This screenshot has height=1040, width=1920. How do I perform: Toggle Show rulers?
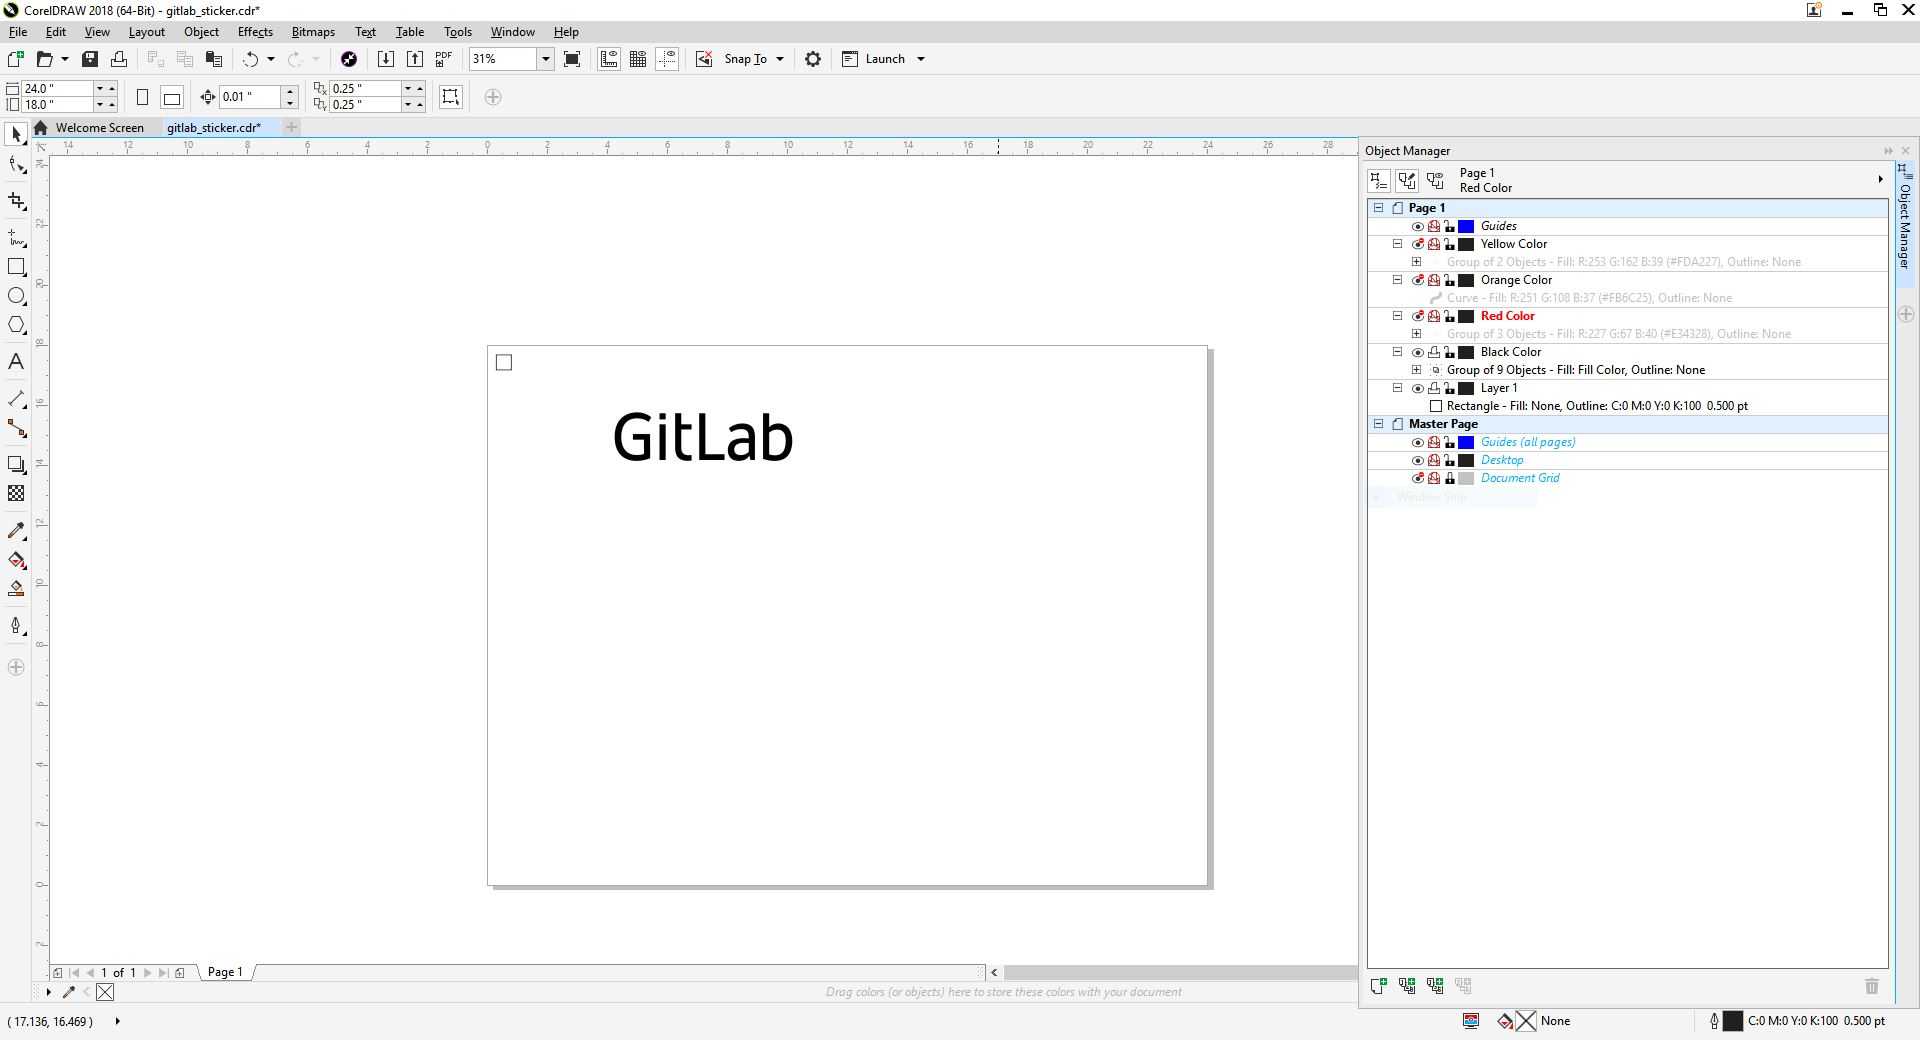(609, 59)
